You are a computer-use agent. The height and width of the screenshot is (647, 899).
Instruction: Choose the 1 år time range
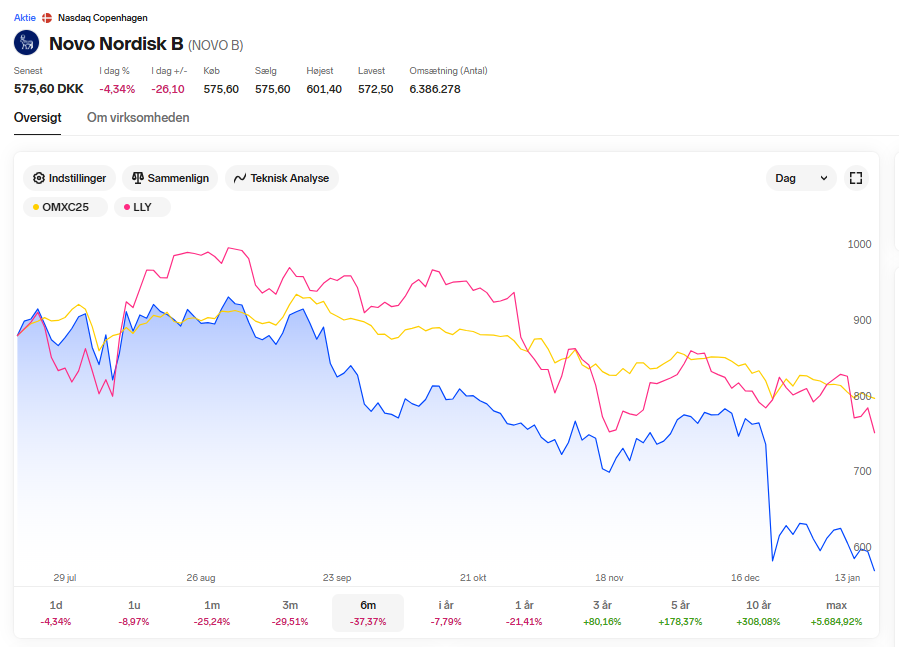524,613
